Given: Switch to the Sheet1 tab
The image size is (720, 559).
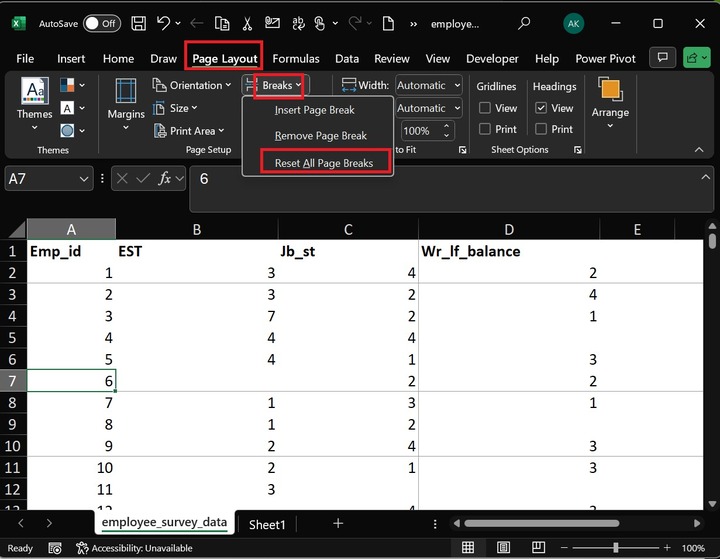Looking at the screenshot, I should coord(267,524).
